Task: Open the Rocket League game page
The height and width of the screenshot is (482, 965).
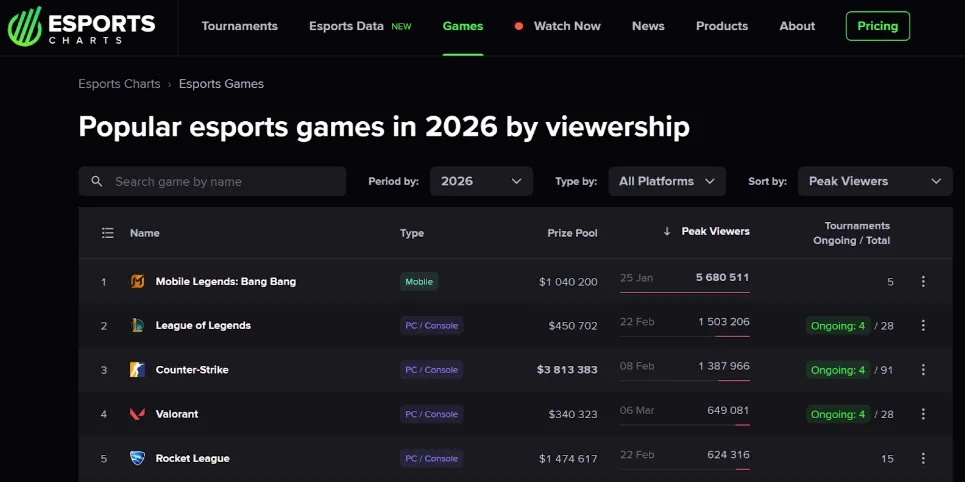Action: 193,459
